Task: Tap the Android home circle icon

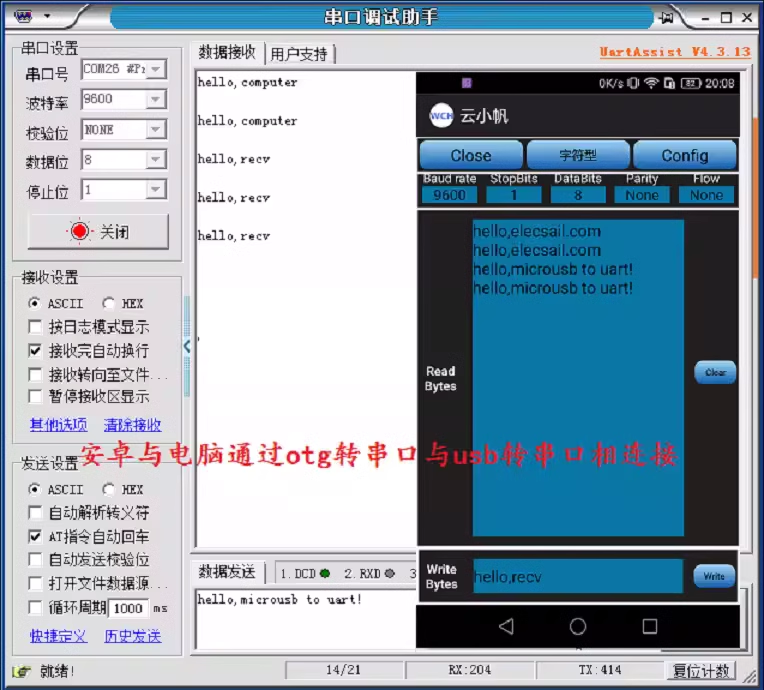Action: pyautogui.click(x=578, y=626)
